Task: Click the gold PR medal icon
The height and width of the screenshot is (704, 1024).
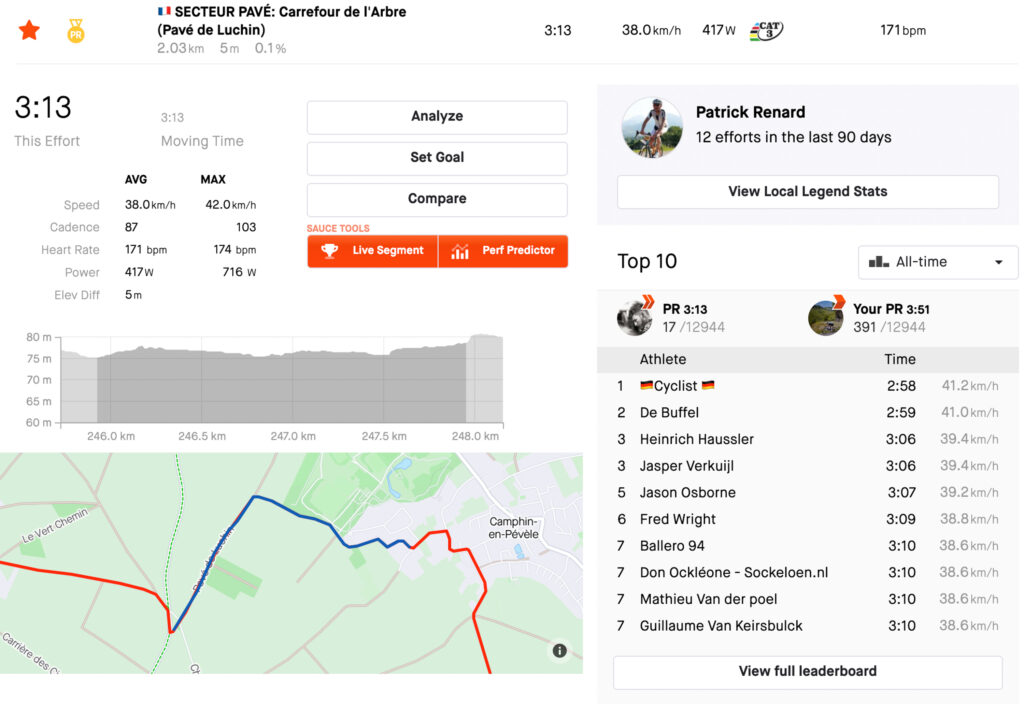Action: coord(76,31)
